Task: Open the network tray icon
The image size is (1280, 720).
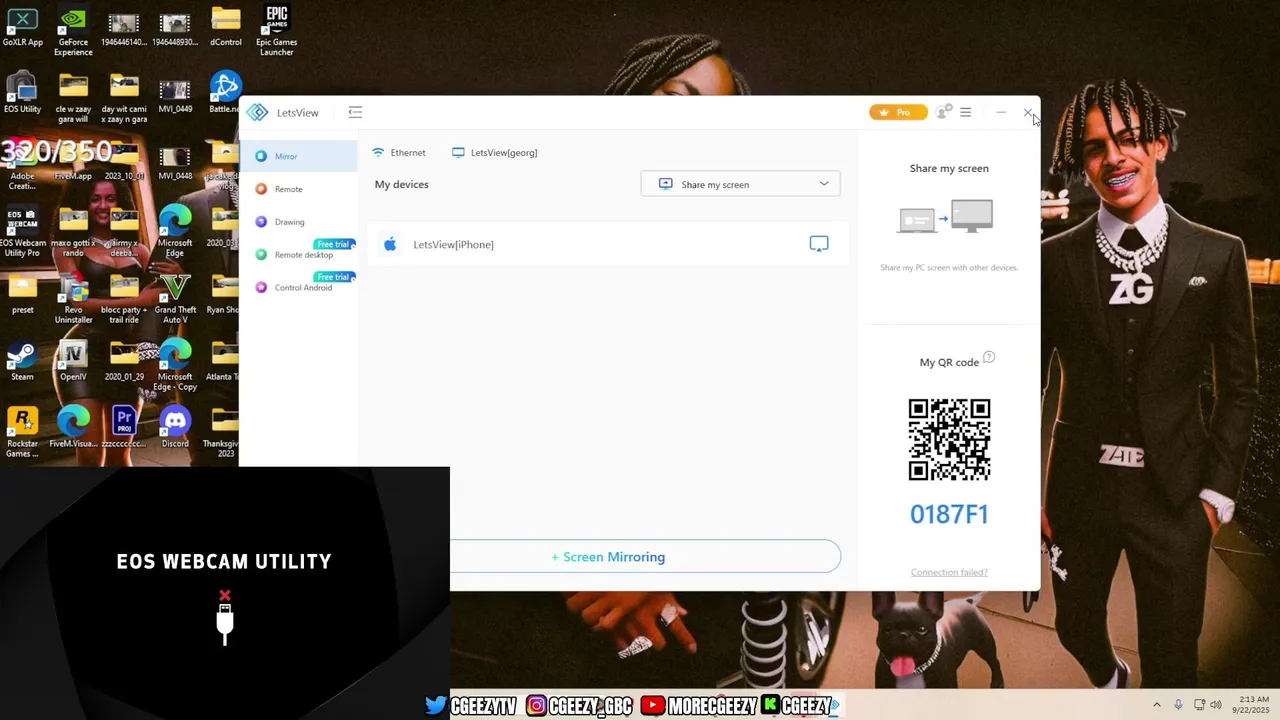Action: [1199, 705]
